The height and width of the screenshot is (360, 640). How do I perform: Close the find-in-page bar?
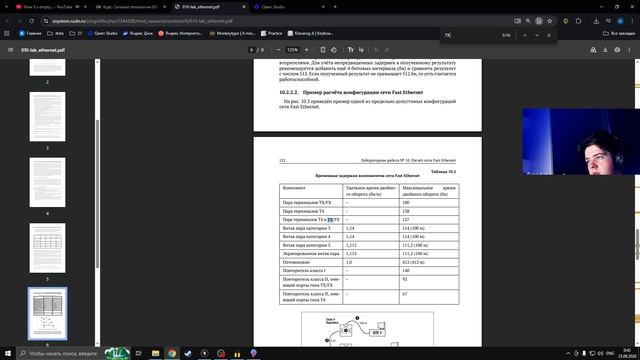549,36
